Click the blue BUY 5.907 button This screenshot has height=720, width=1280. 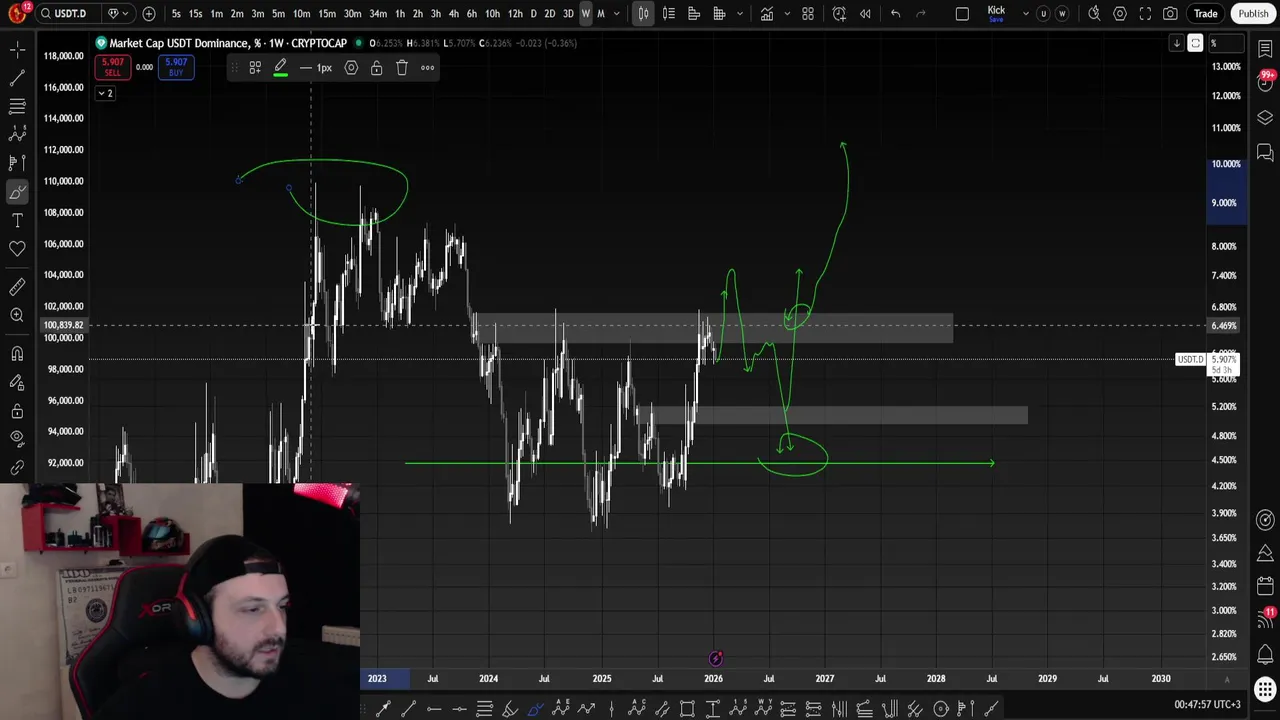point(176,67)
